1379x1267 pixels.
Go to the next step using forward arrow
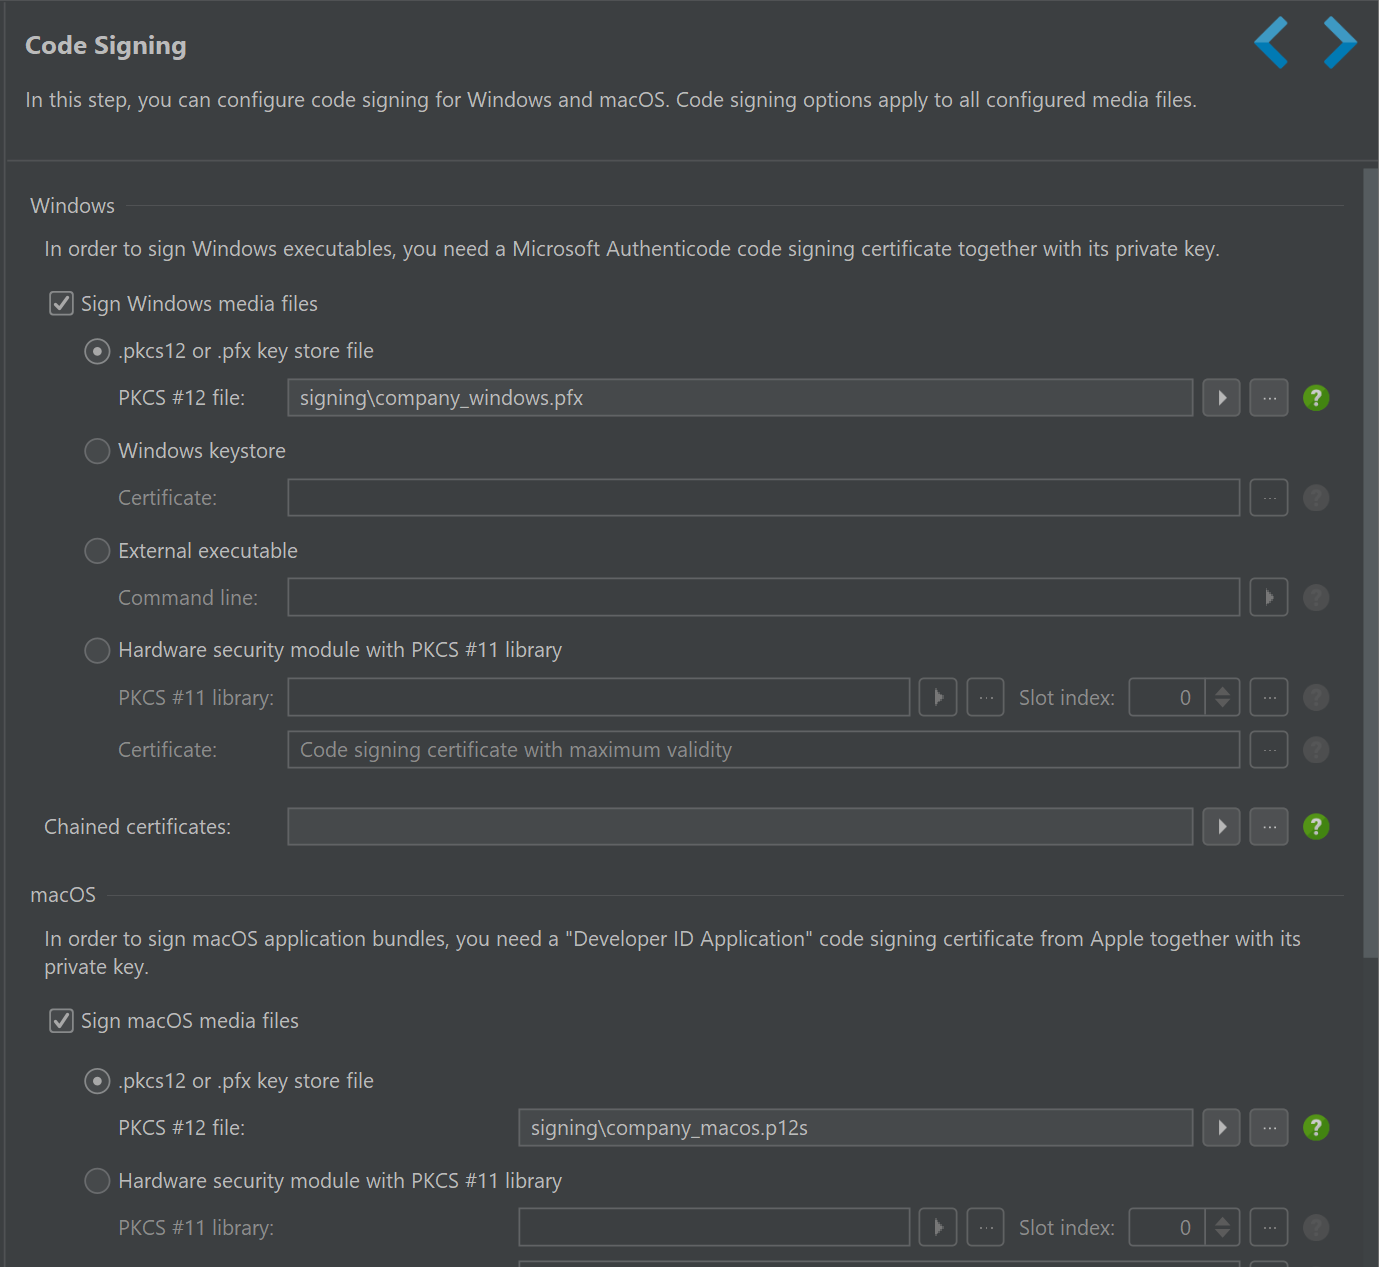(x=1339, y=43)
